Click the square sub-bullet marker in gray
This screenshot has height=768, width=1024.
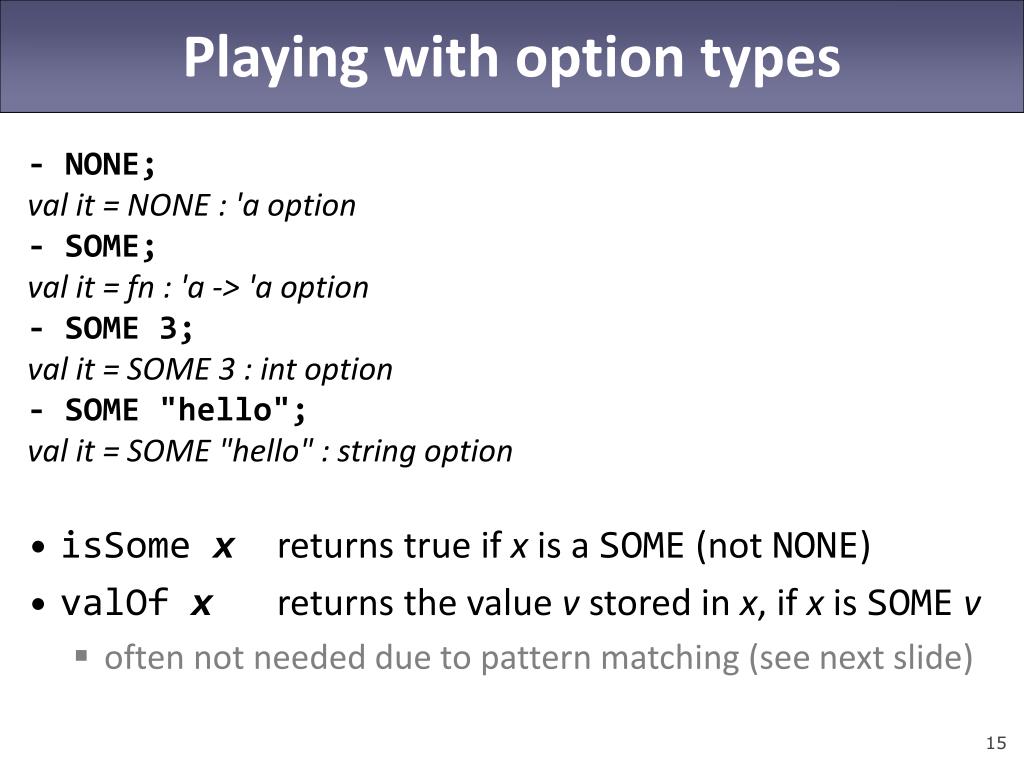[82, 655]
